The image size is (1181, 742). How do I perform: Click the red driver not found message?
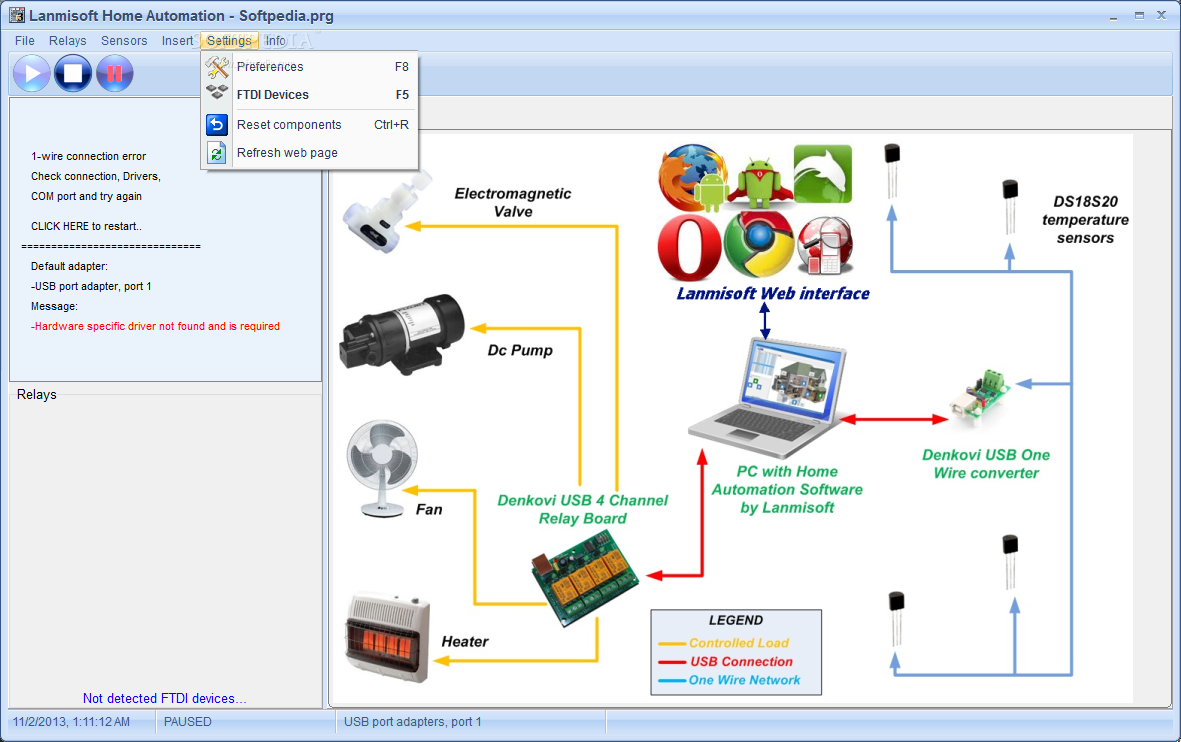coord(155,326)
